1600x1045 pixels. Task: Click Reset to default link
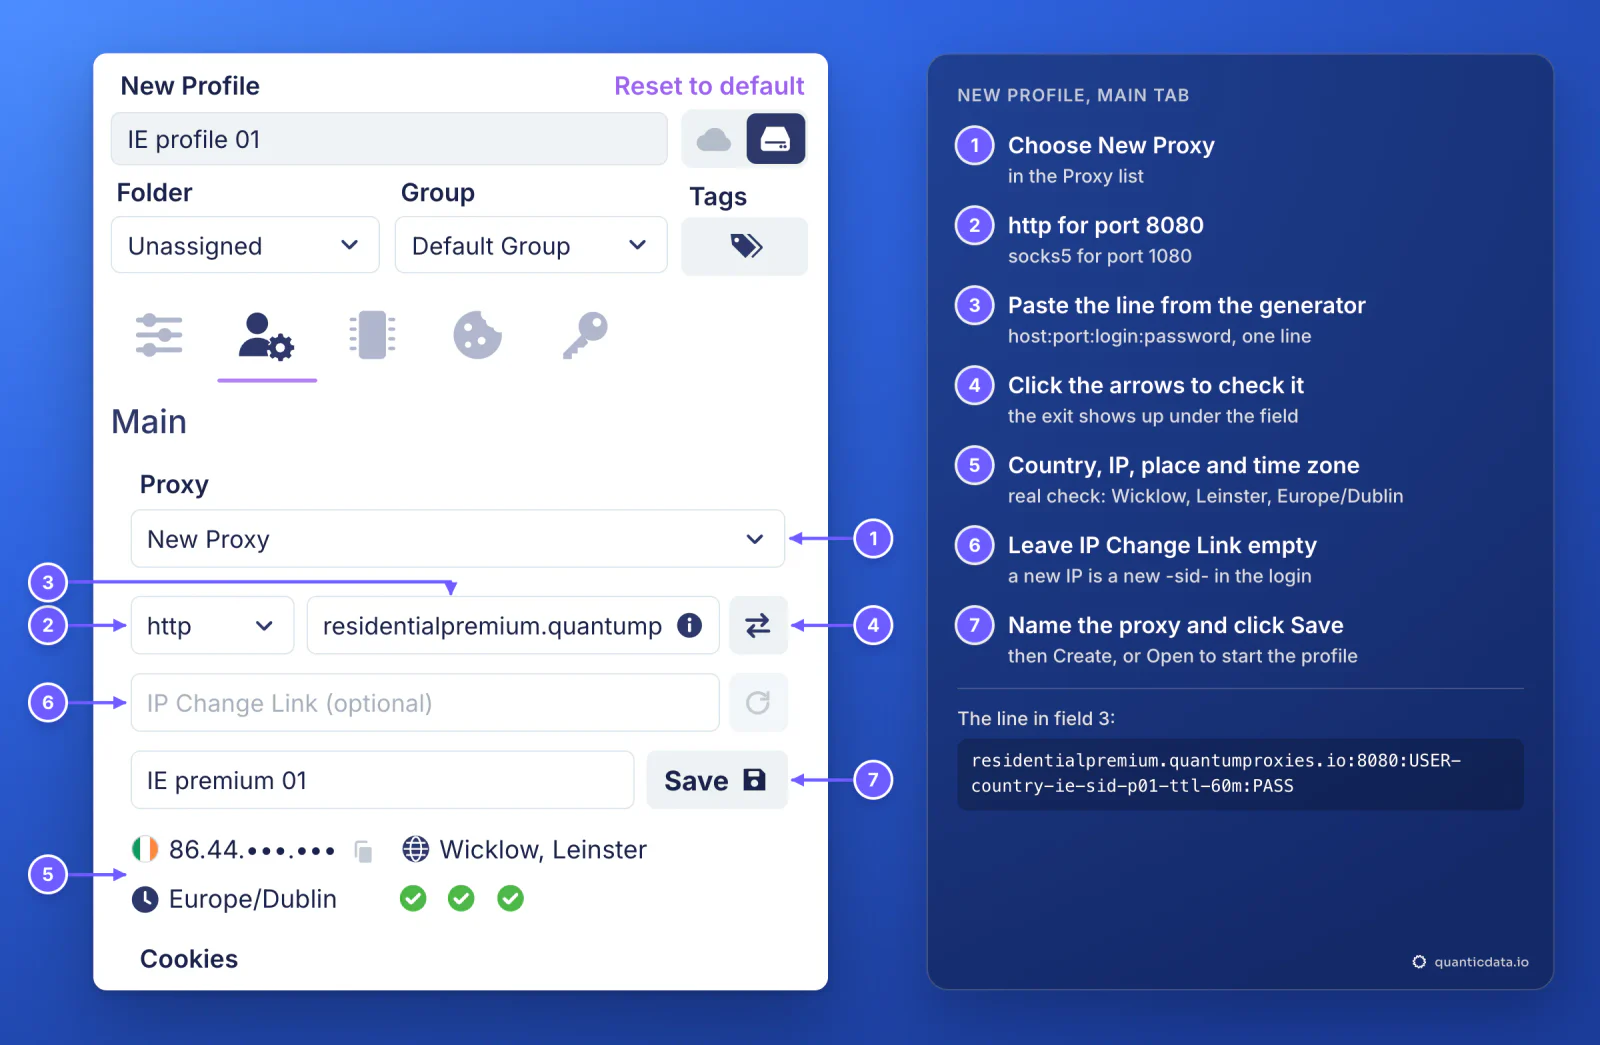click(709, 86)
